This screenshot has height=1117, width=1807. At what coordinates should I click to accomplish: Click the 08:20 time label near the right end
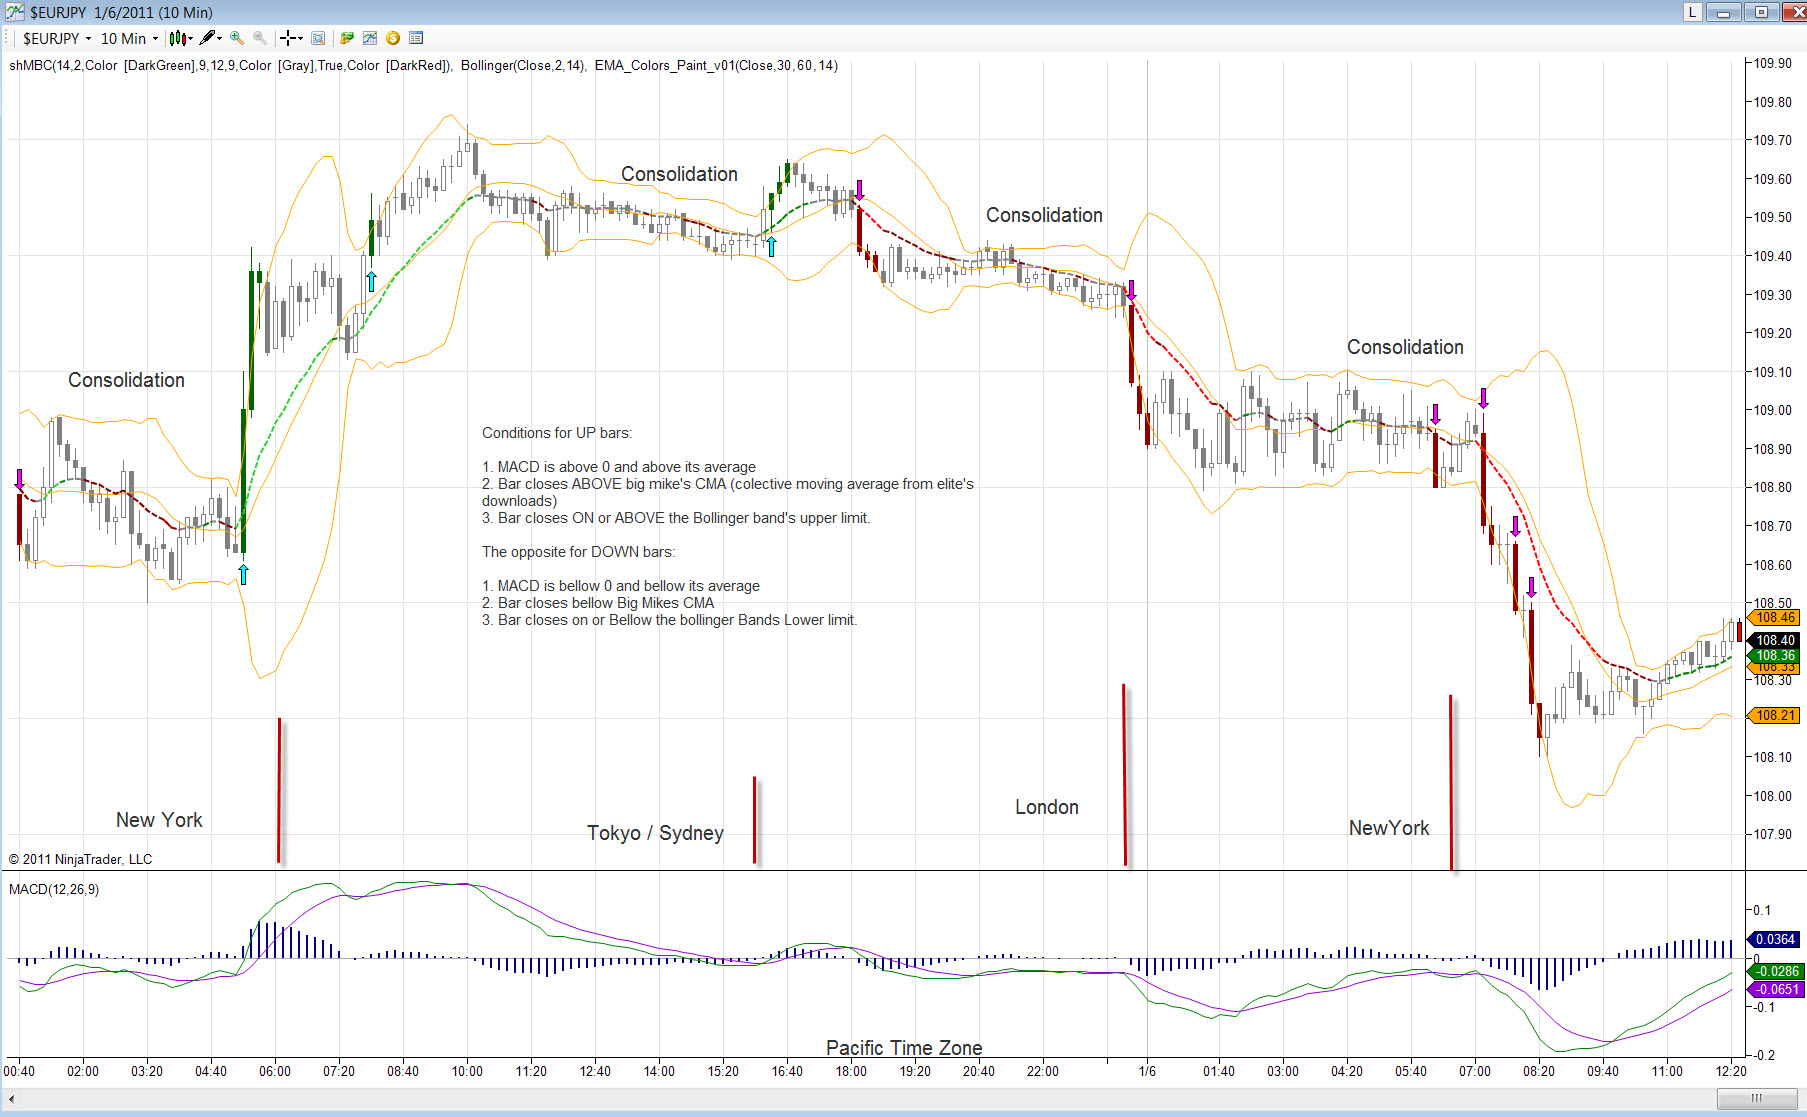click(1539, 1071)
